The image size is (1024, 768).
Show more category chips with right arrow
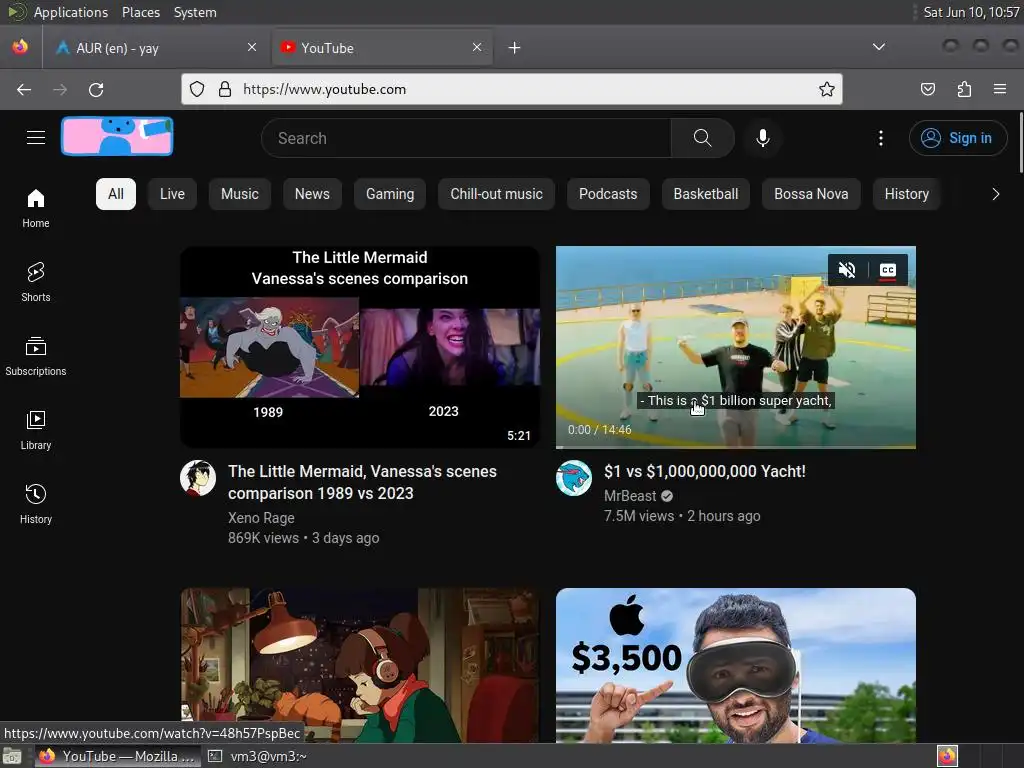coord(995,194)
